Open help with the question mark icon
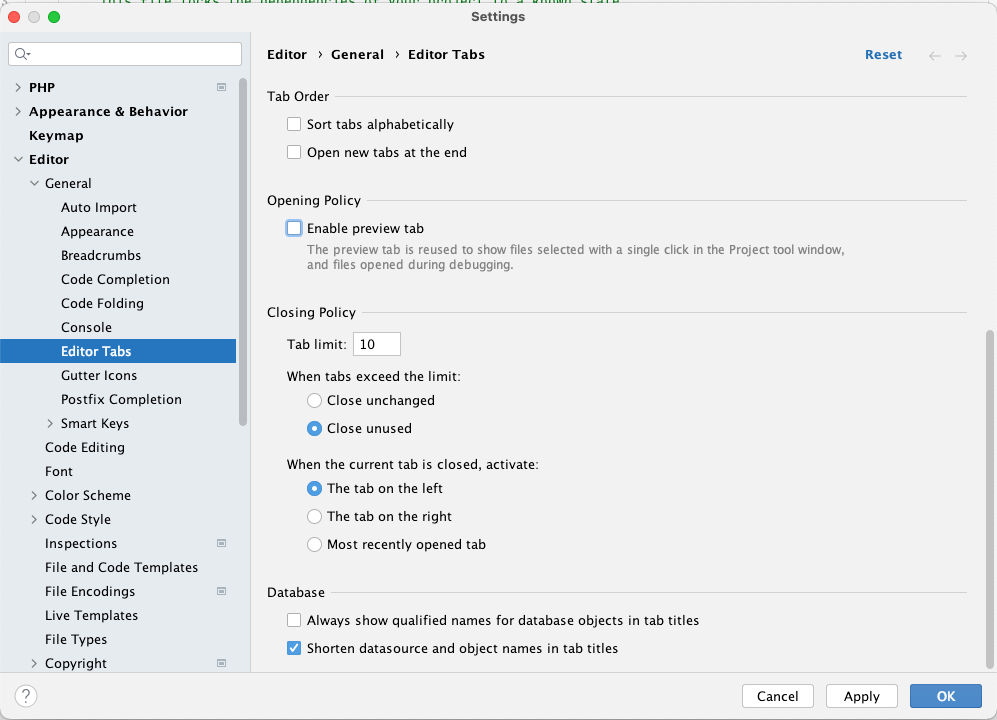The width and height of the screenshot is (997, 720). [x=26, y=696]
